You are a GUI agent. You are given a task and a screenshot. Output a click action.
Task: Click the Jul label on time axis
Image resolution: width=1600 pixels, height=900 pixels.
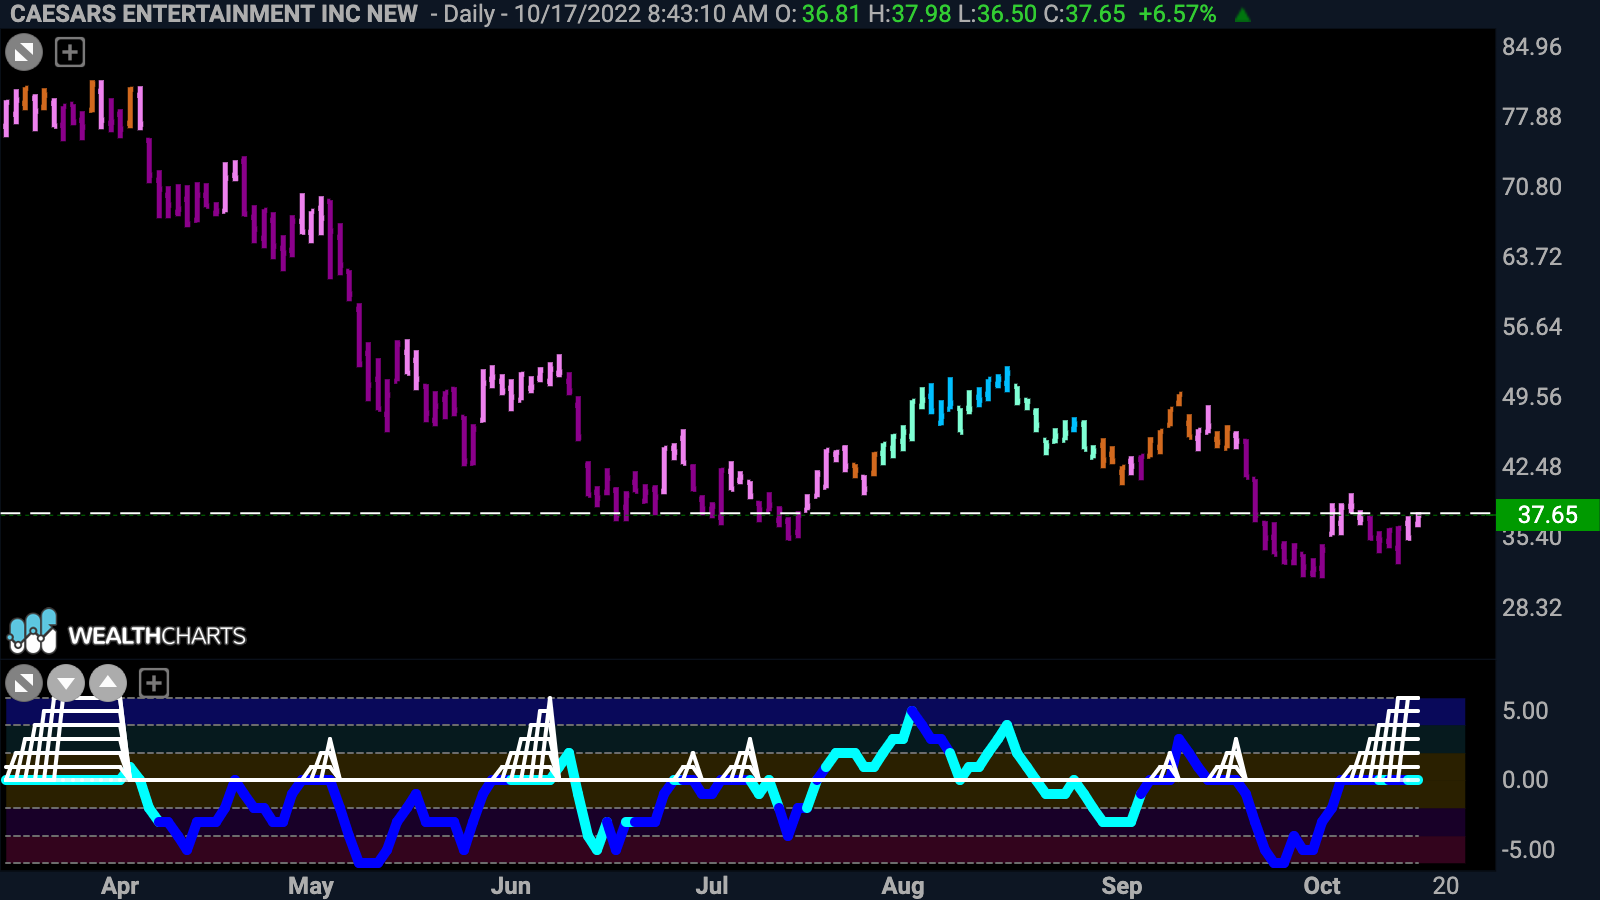click(712, 886)
